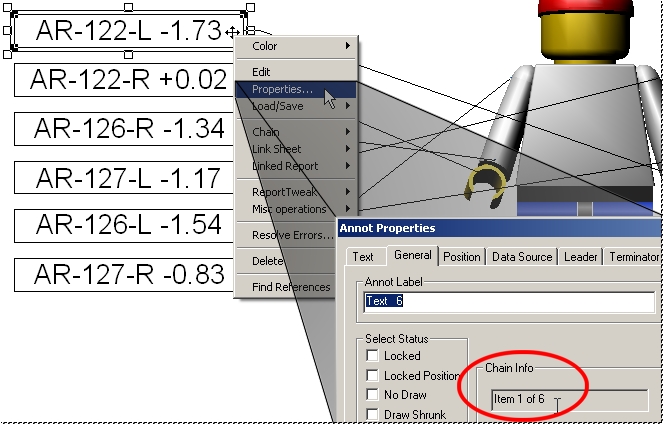Viewport: 663px width, 424px height.
Task: Select Delete in the context menu
Action: 267,261
